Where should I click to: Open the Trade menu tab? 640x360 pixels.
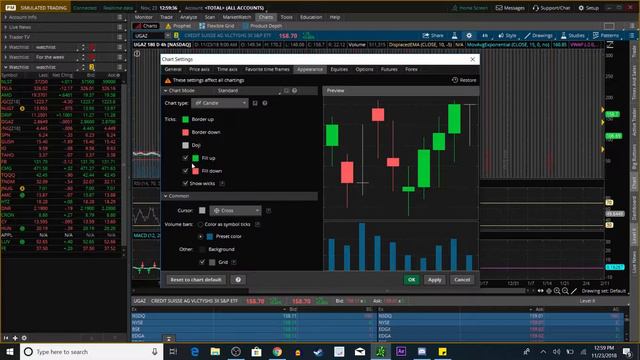(166, 17)
